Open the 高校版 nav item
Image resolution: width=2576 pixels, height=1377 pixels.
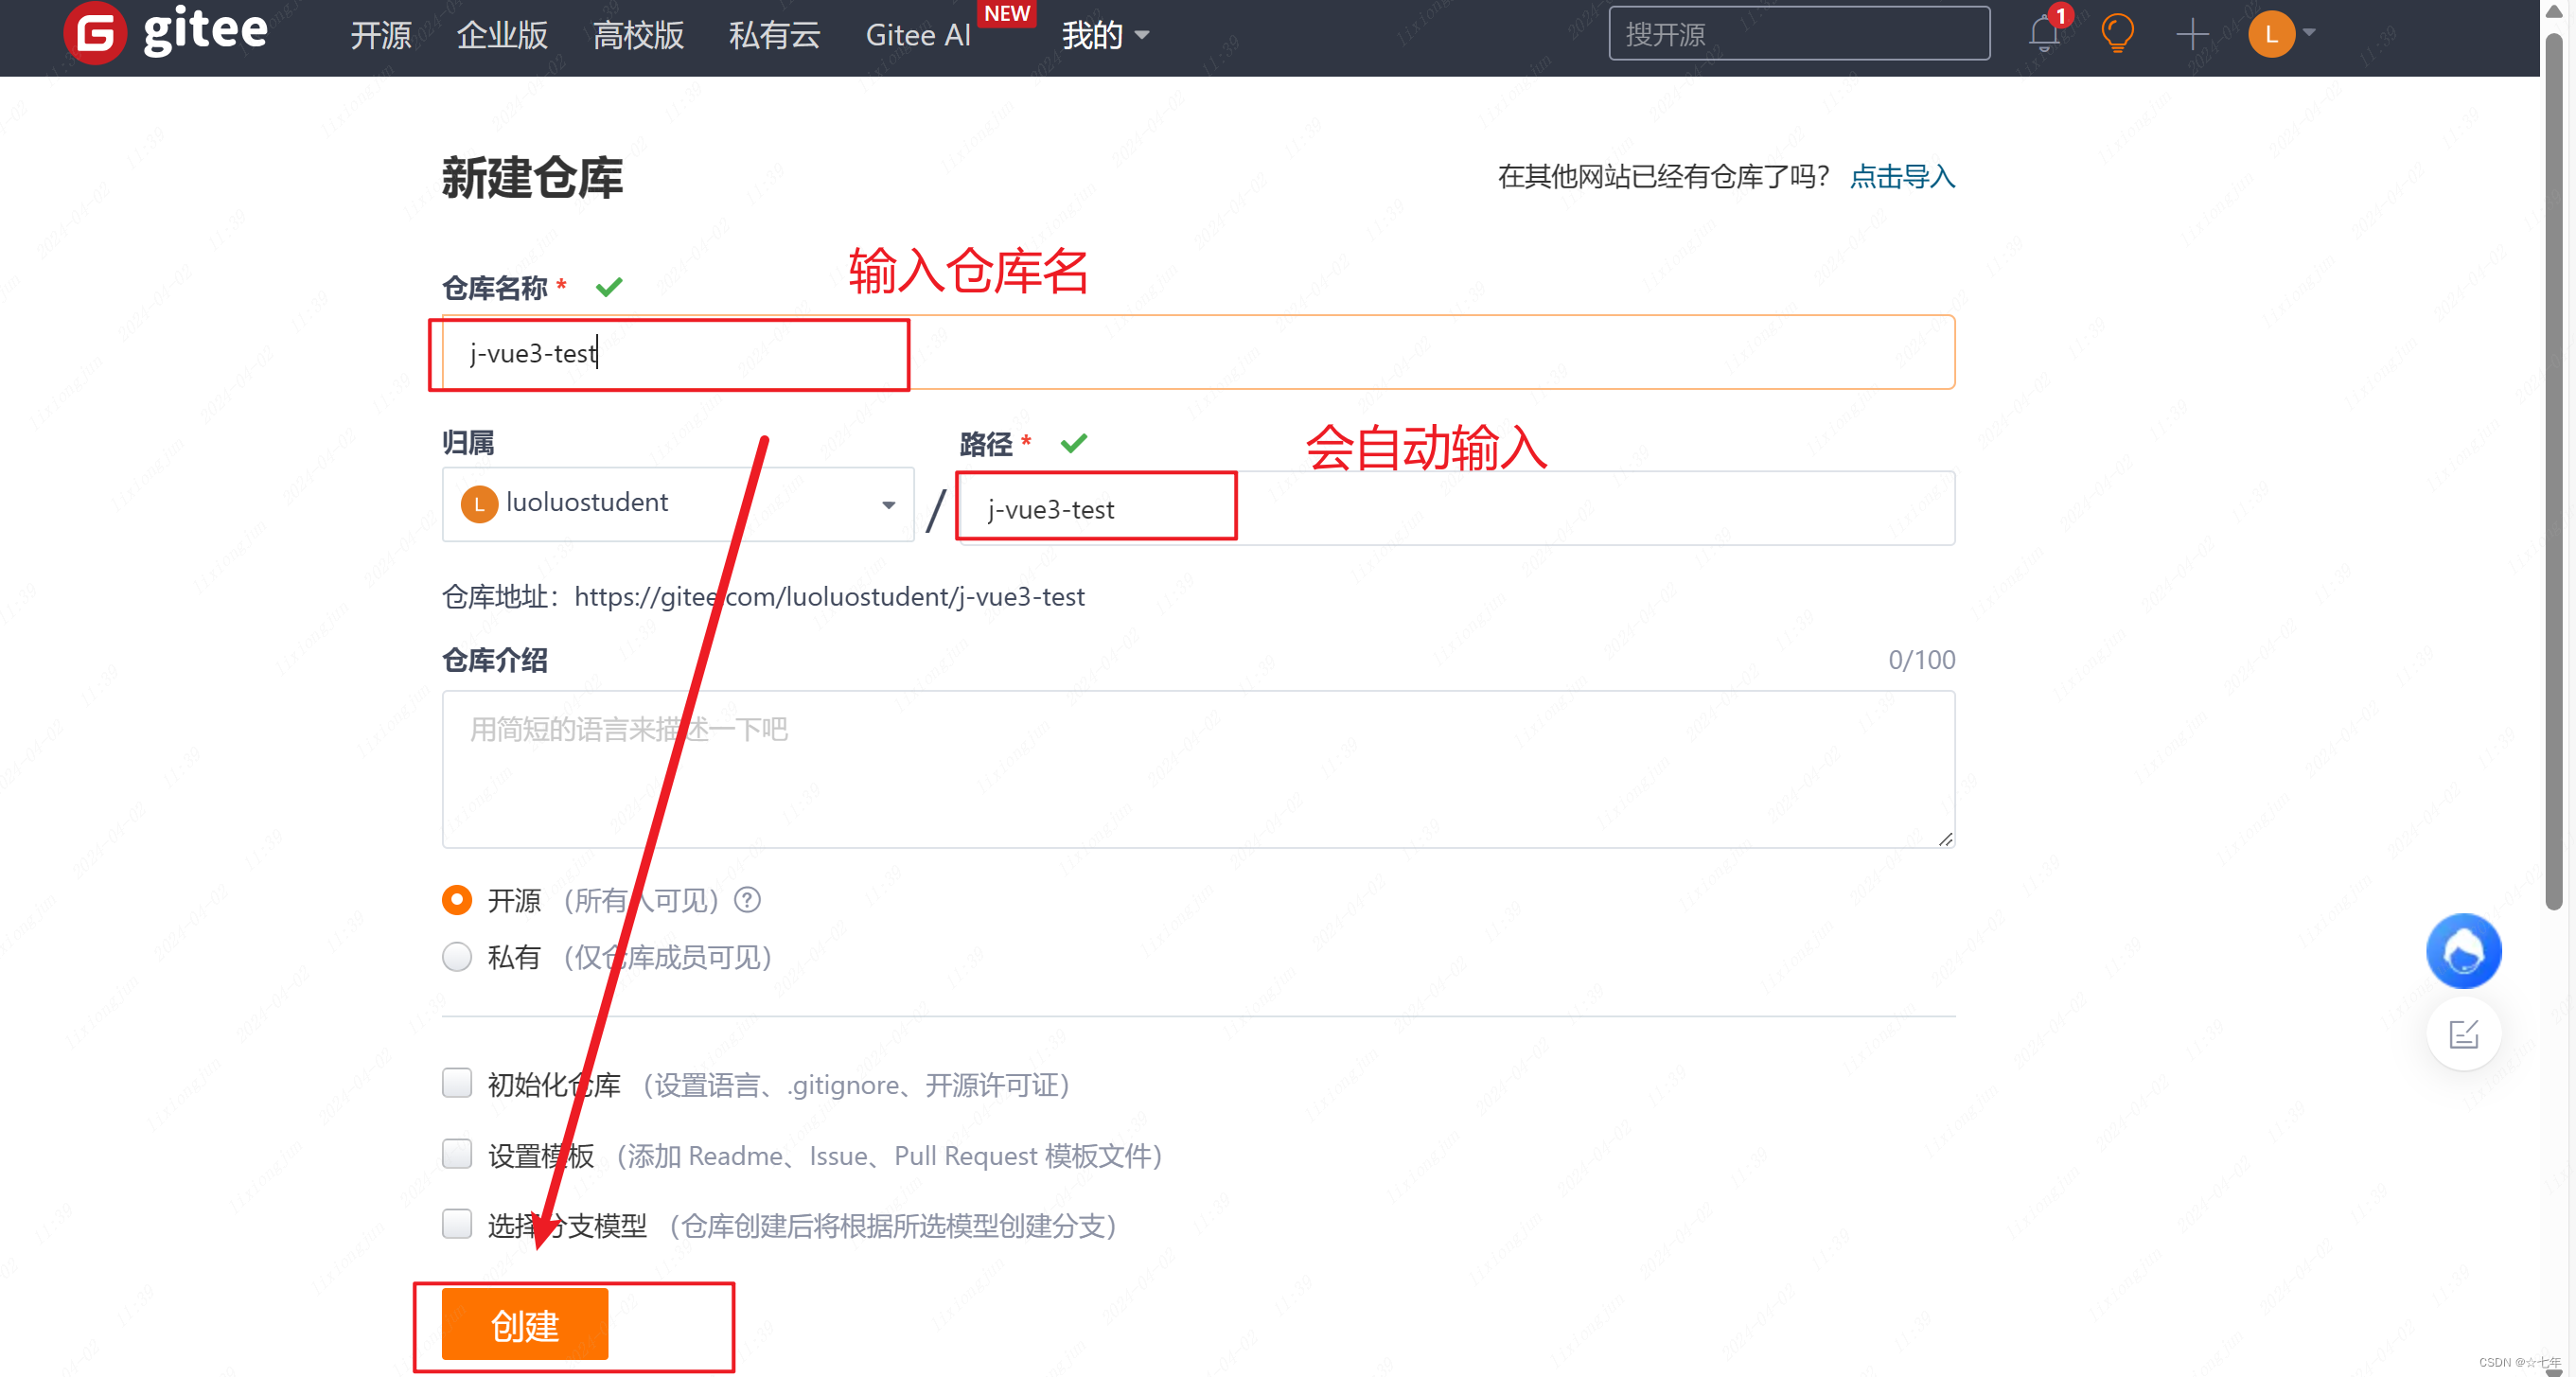click(638, 35)
